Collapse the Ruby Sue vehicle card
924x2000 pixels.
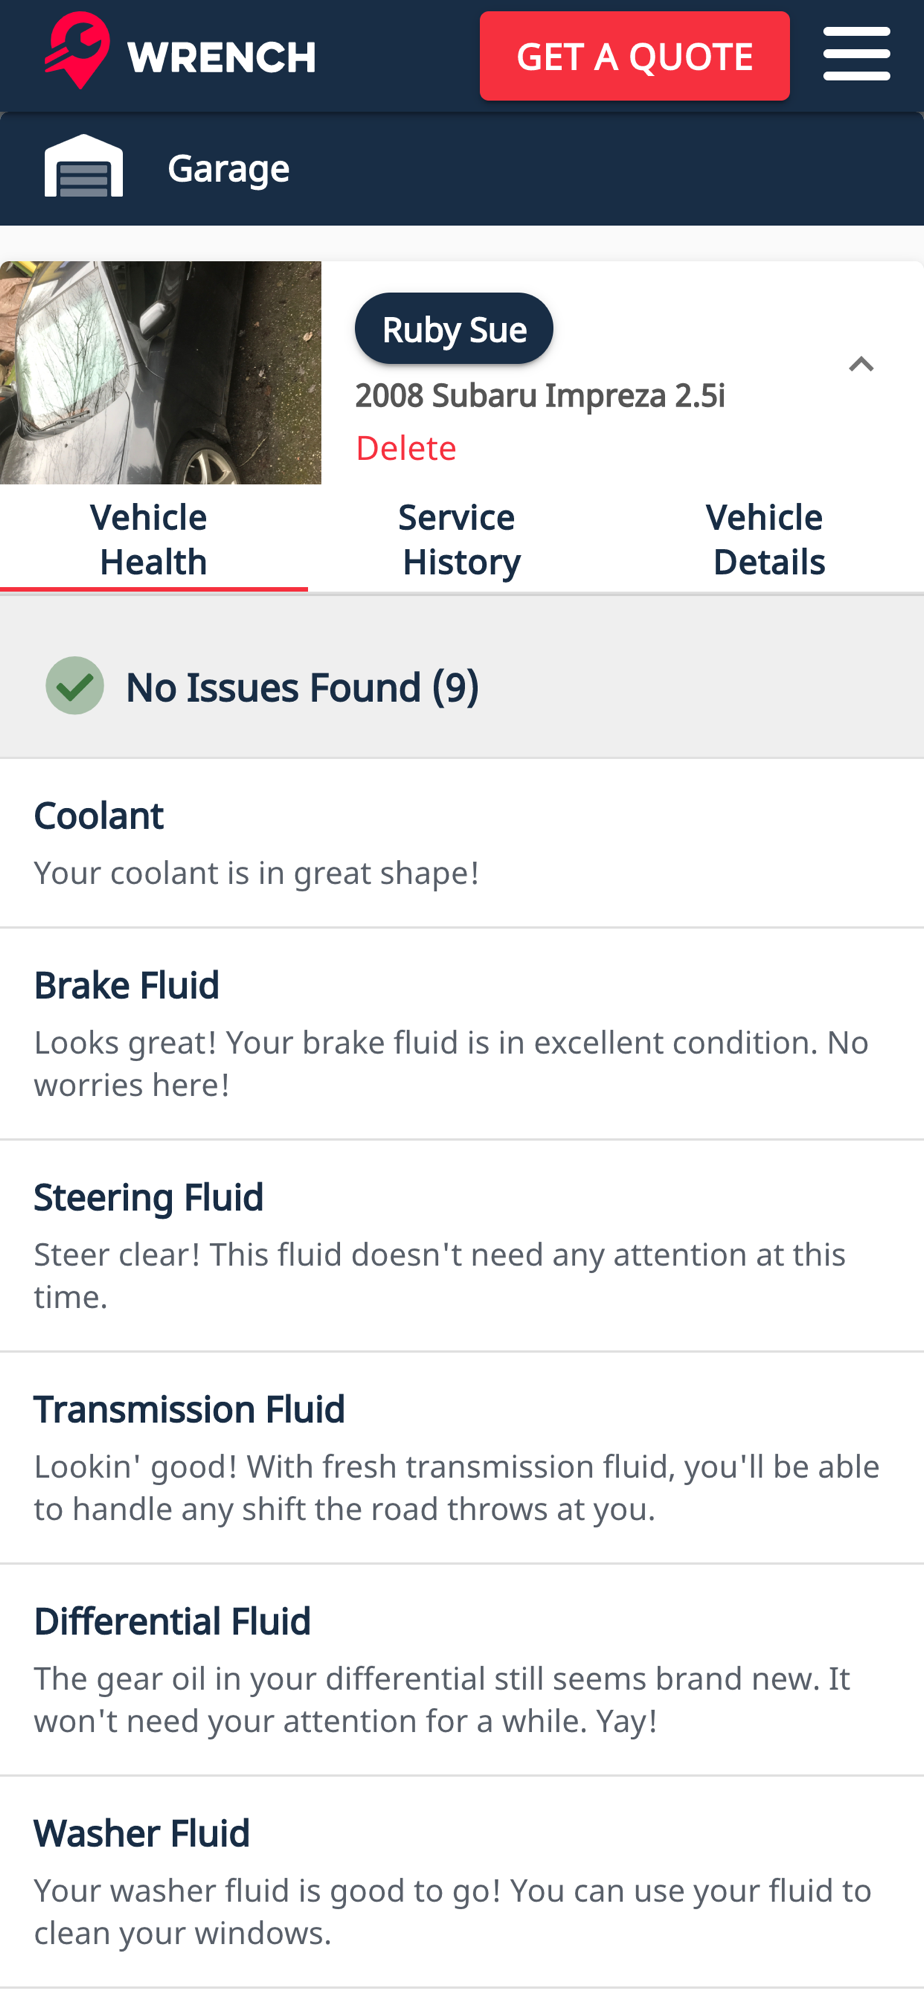861,364
